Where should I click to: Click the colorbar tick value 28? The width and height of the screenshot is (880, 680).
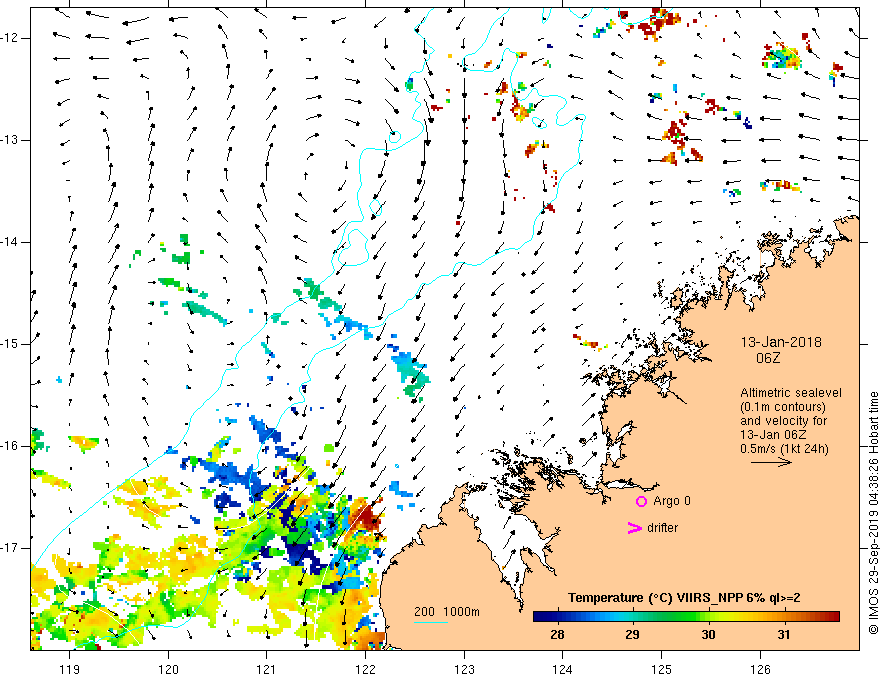click(x=557, y=635)
